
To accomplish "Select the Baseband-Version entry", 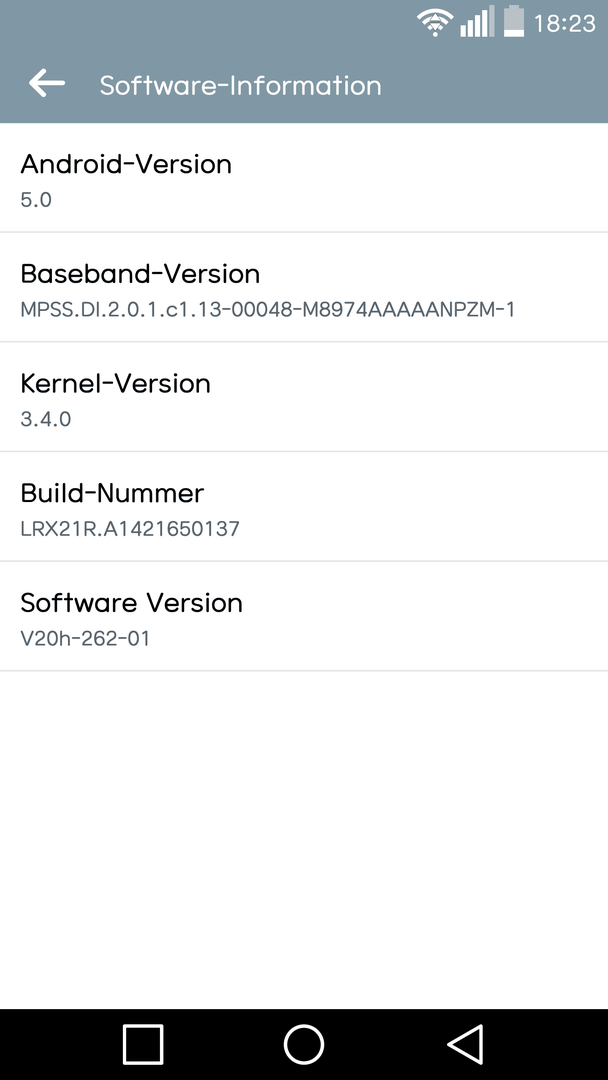I will coord(304,287).
